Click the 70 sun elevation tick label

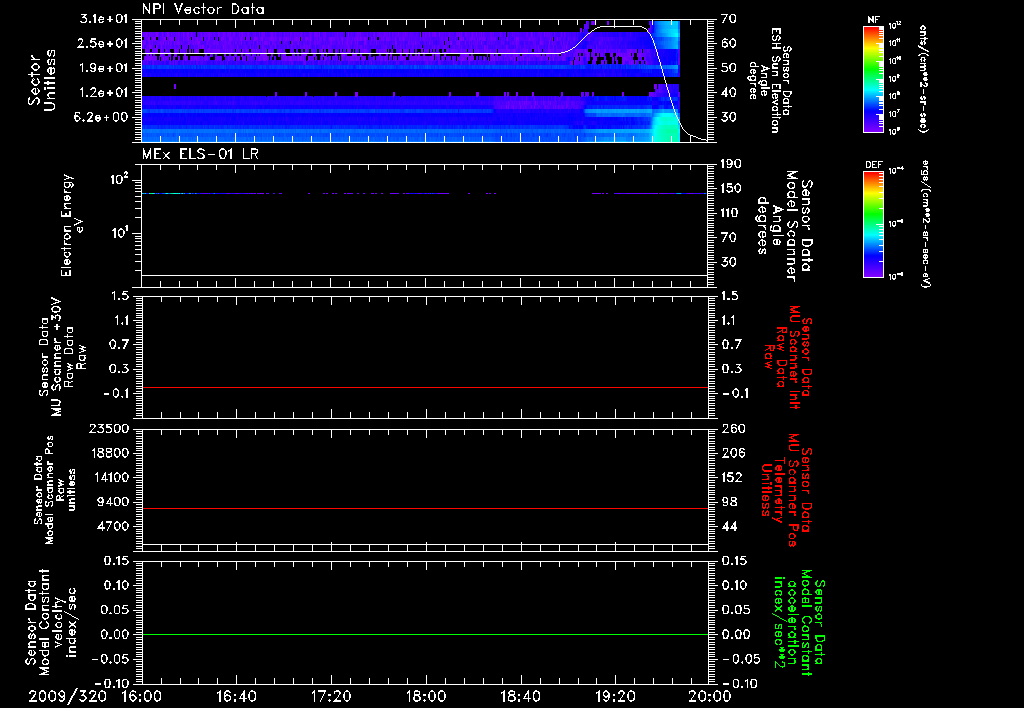(729, 19)
